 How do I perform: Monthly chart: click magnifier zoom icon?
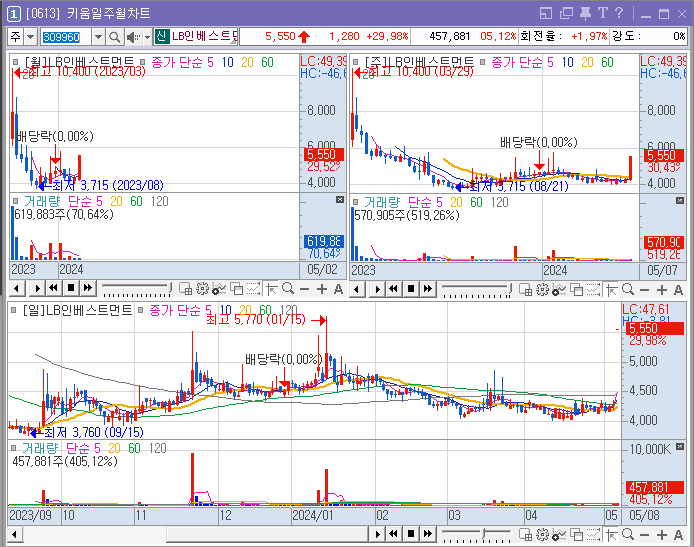(288, 289)
